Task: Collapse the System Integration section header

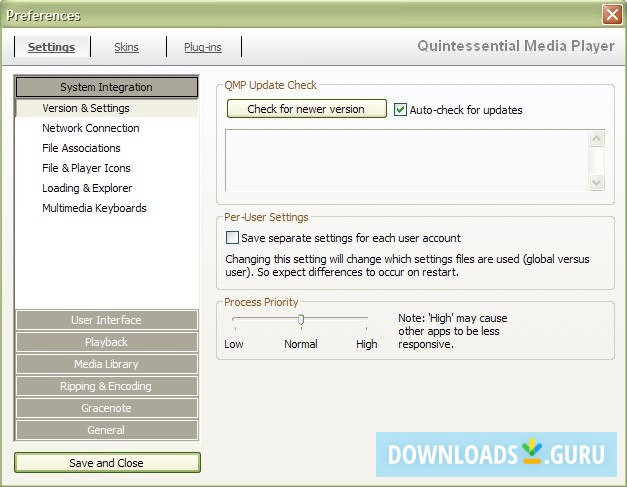Action: pos(106,87)
